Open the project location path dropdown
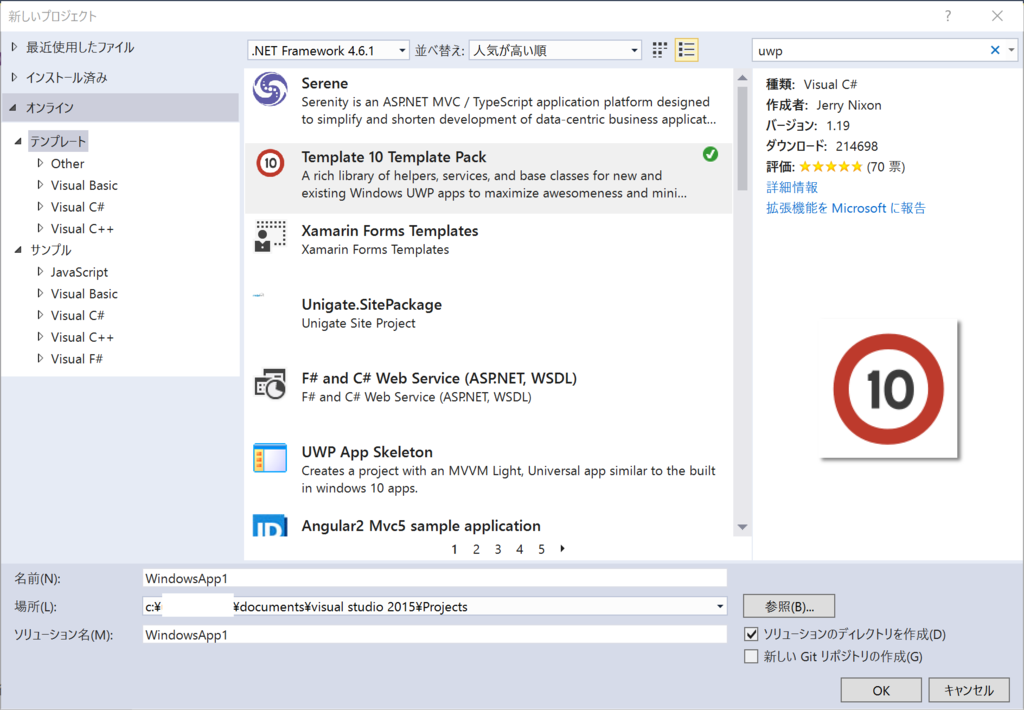Screen dimensions: 1024x710 pyautogui.click(x=720, y=607)
